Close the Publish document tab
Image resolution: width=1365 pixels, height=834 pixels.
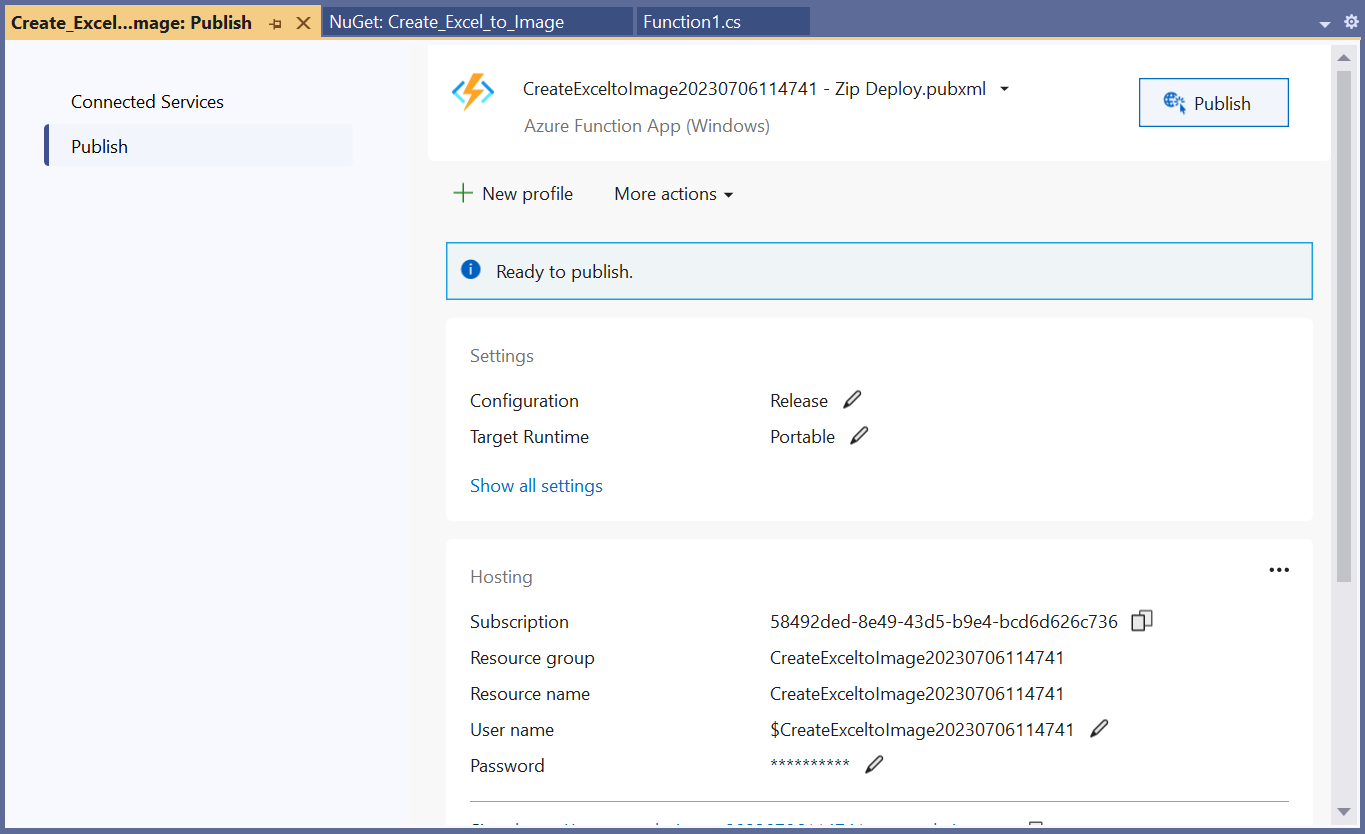pyautogui.click(x=304, y=23)
